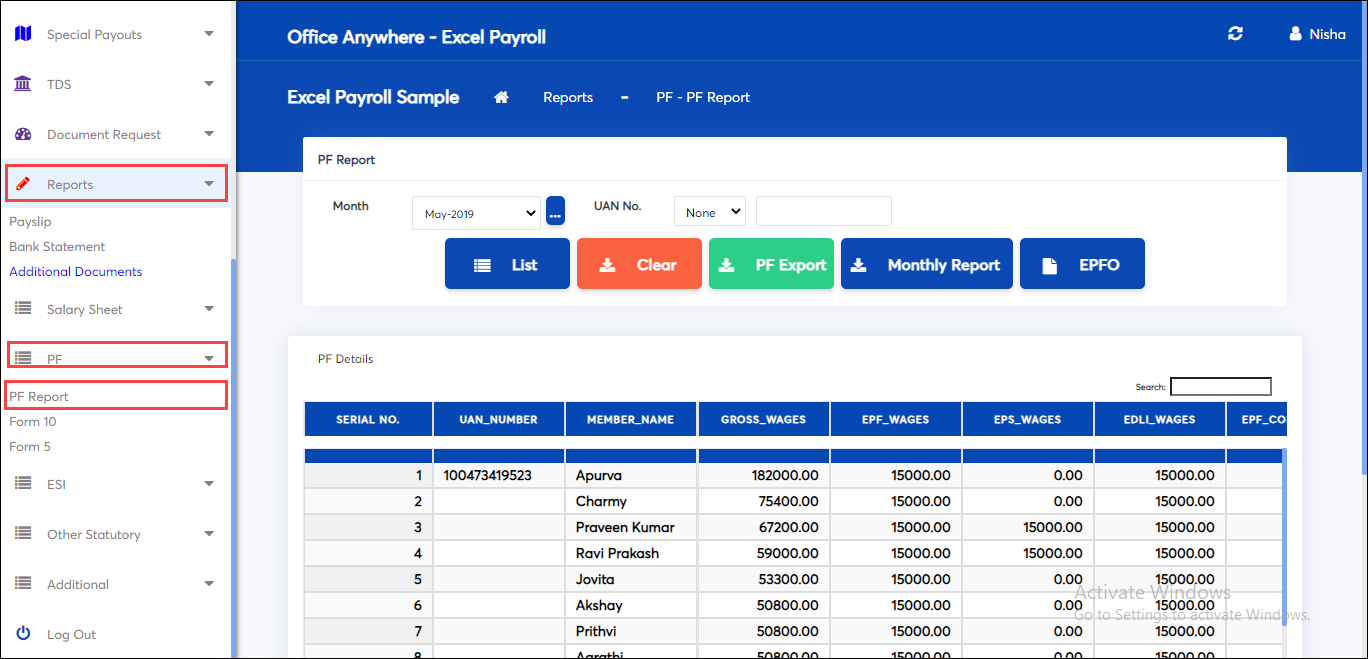This screenshot has height=659, width=1368.
Task: Open Form 10 under PF
Action: [33, 422]
